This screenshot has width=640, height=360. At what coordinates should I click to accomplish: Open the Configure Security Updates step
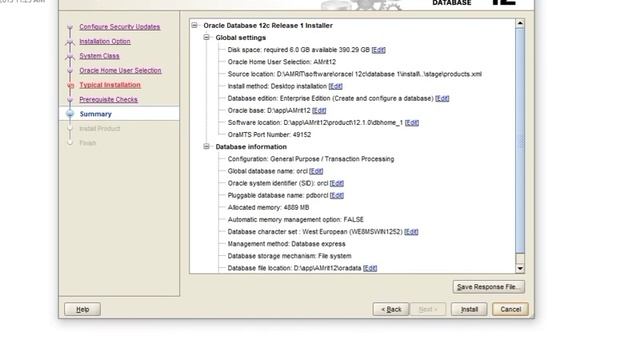point(120,27)
